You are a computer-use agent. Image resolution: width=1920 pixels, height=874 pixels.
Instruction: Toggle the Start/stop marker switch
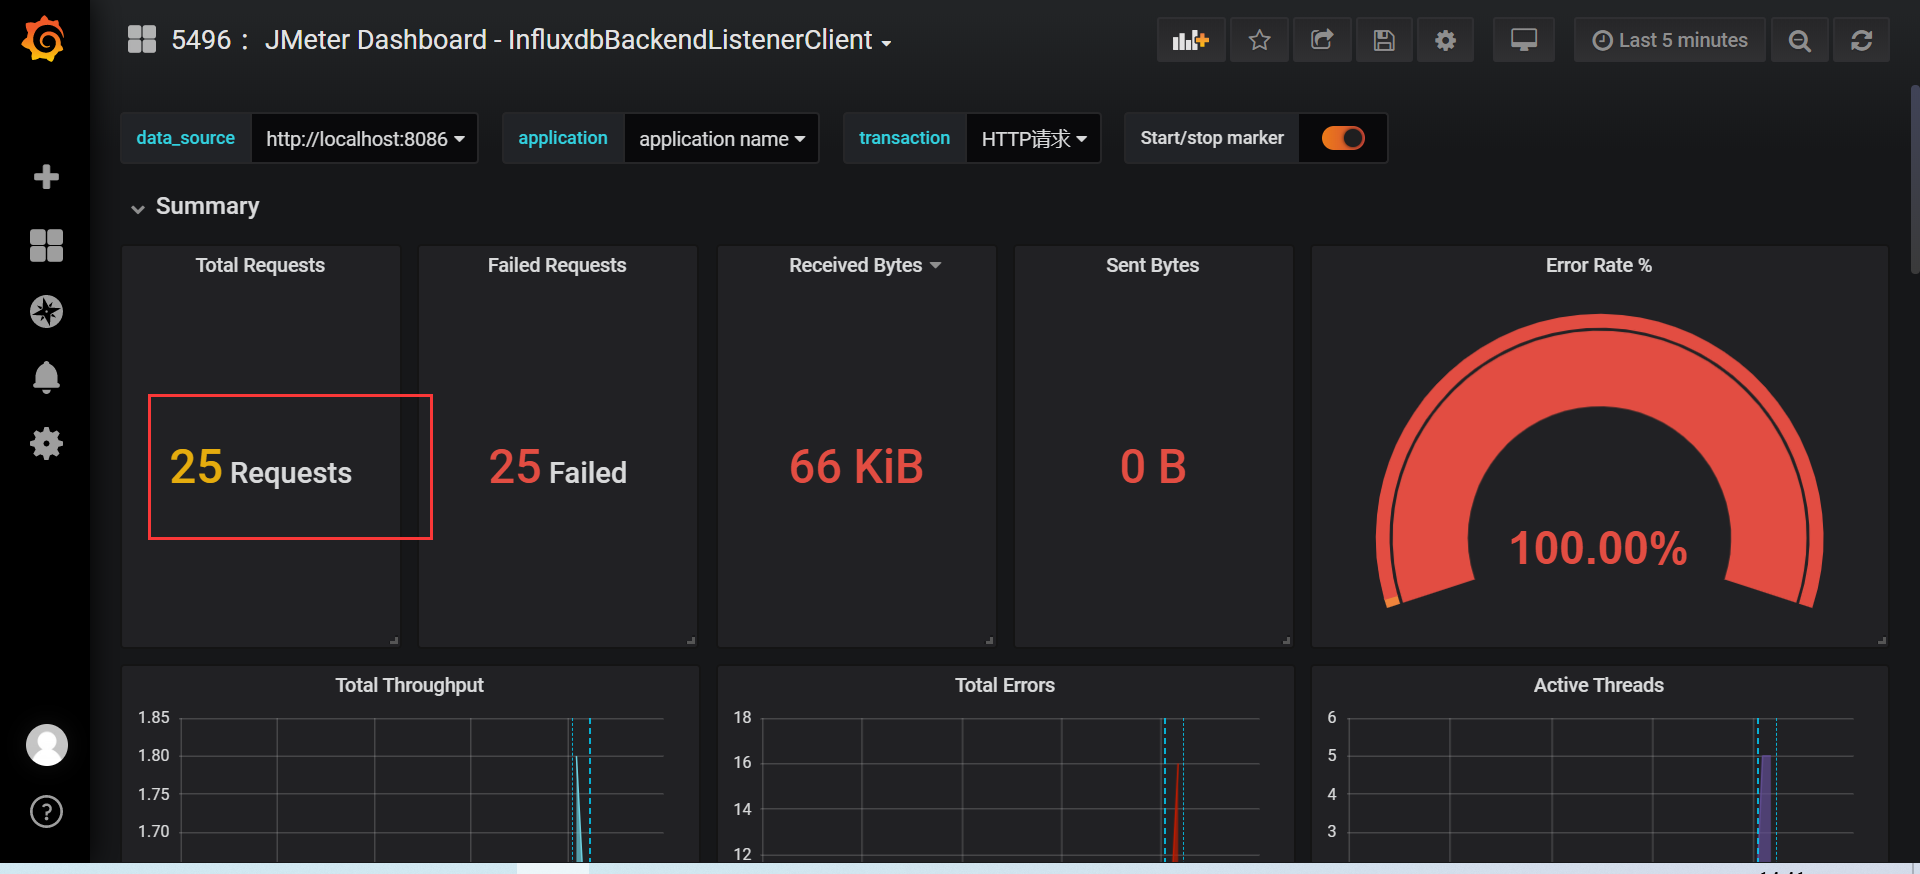[1343, 138]
